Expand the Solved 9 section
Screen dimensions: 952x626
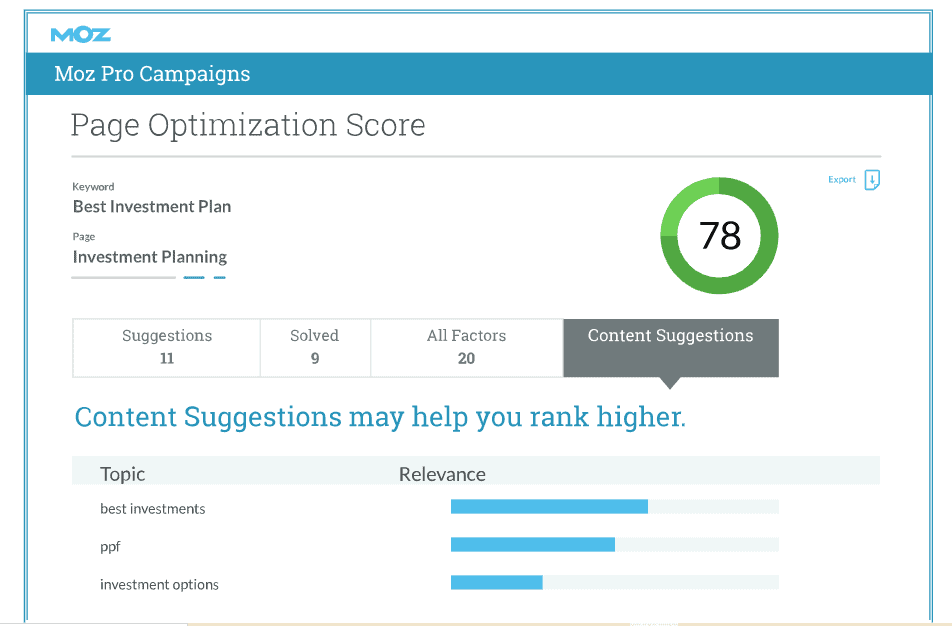pyautogui.click(x=314, y=347)
